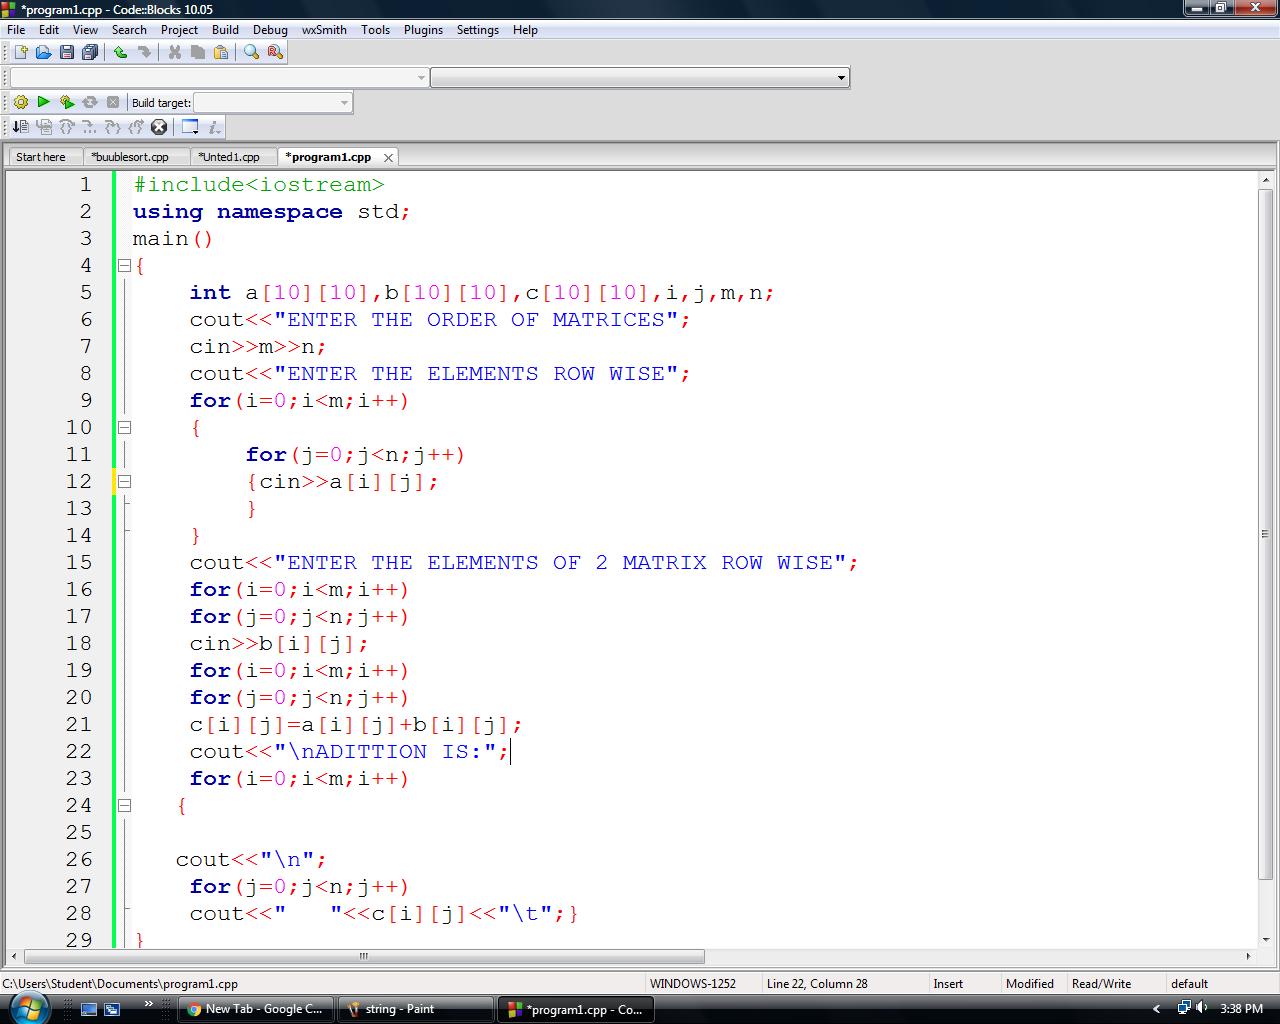
Task: Click the Undo arrow icon
Action: (120, 52)
